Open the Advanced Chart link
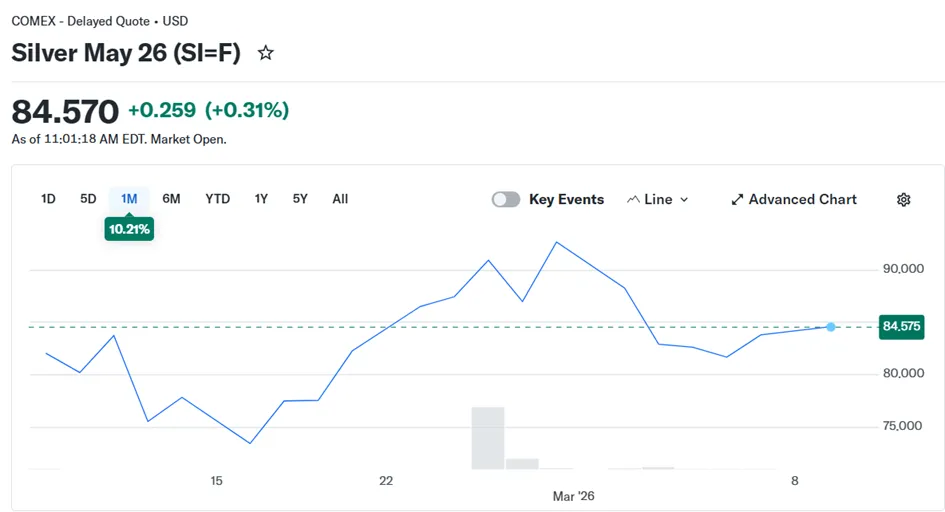 point(802,200)
